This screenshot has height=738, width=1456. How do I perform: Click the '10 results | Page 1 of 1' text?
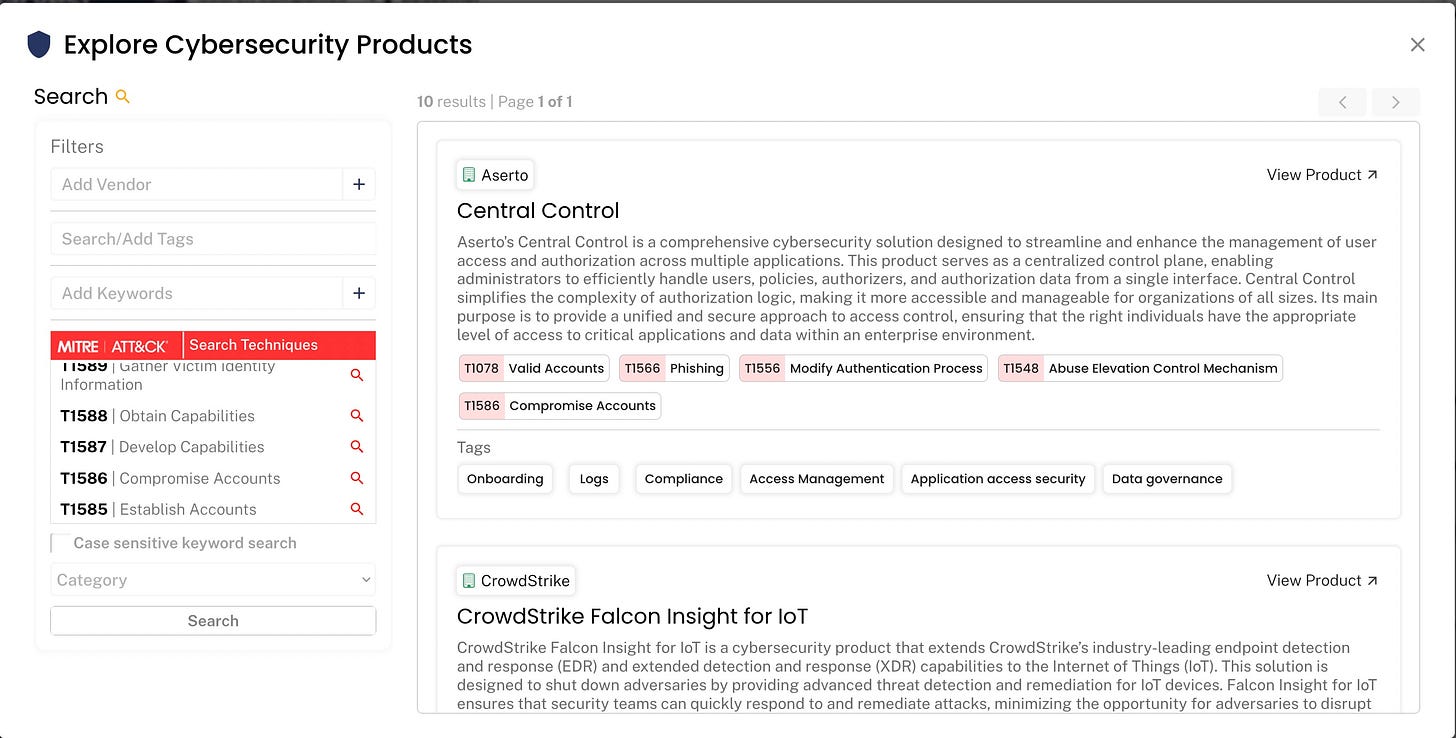495,102
